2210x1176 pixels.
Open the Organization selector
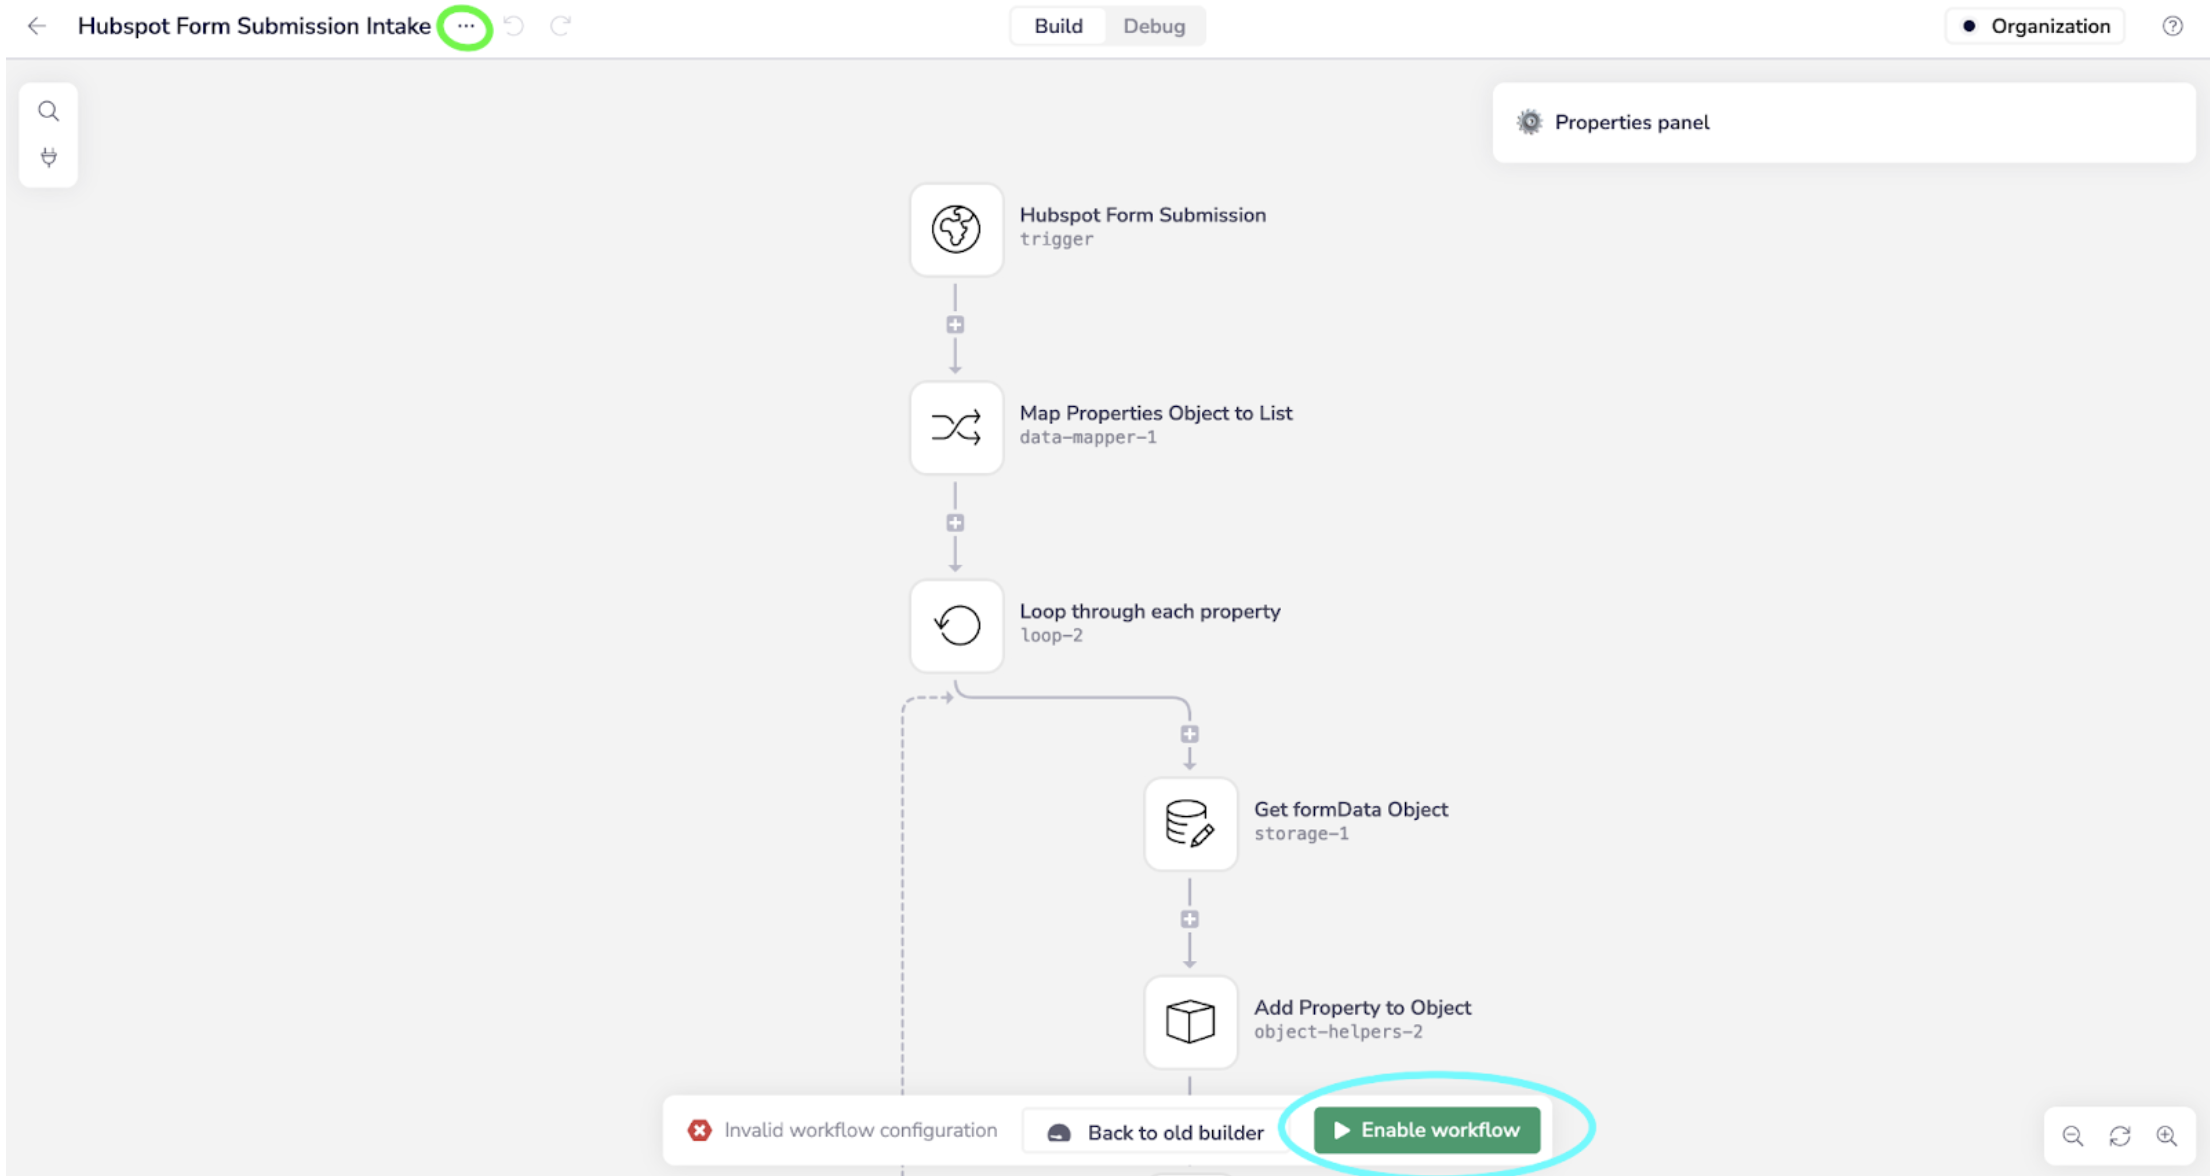tap(2036, 26)
